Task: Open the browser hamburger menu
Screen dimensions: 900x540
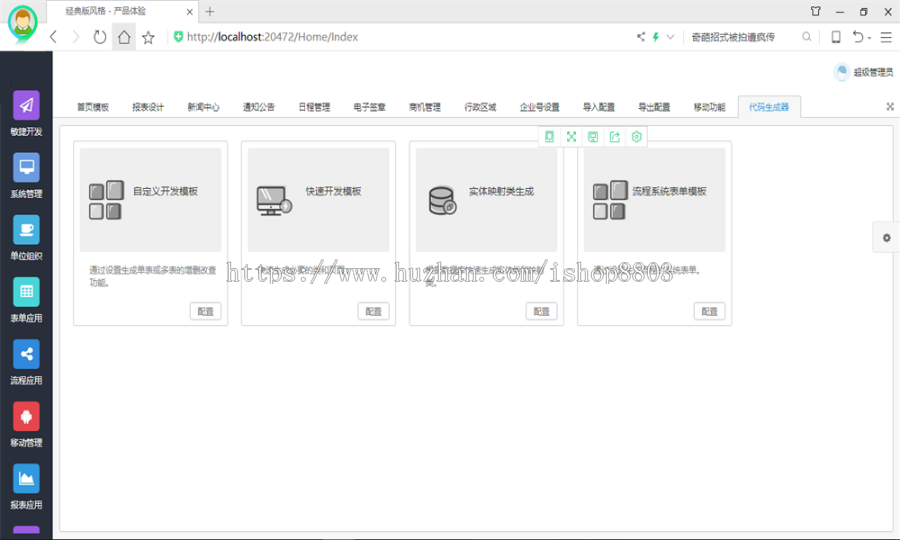Action: (x=886, y=37)
